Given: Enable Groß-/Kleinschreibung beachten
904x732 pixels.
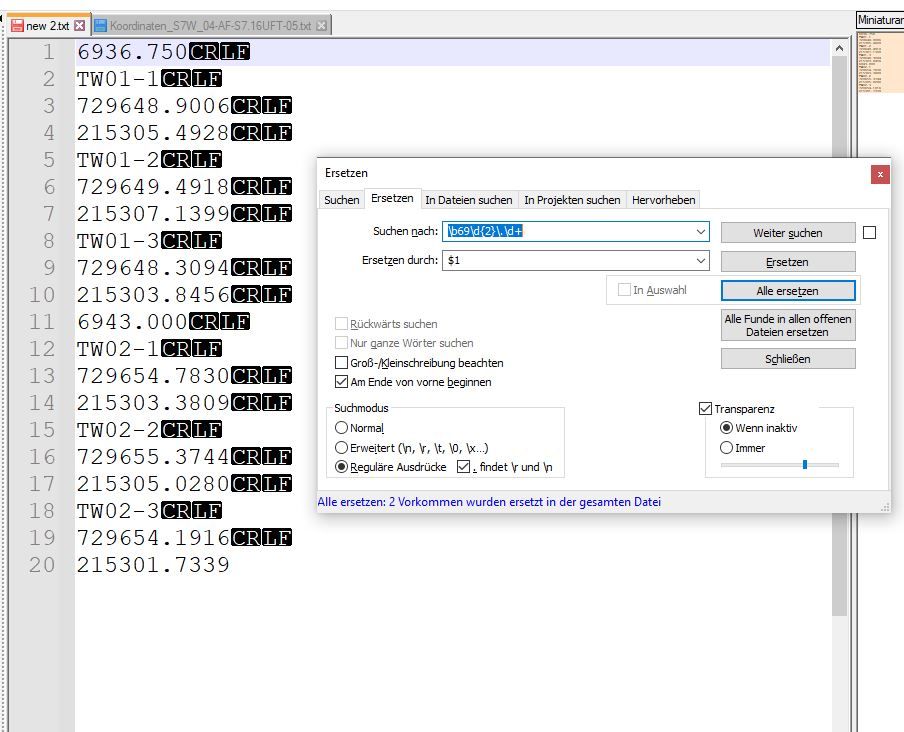Looking at the screenshot, I should click(x=341, y=363).
